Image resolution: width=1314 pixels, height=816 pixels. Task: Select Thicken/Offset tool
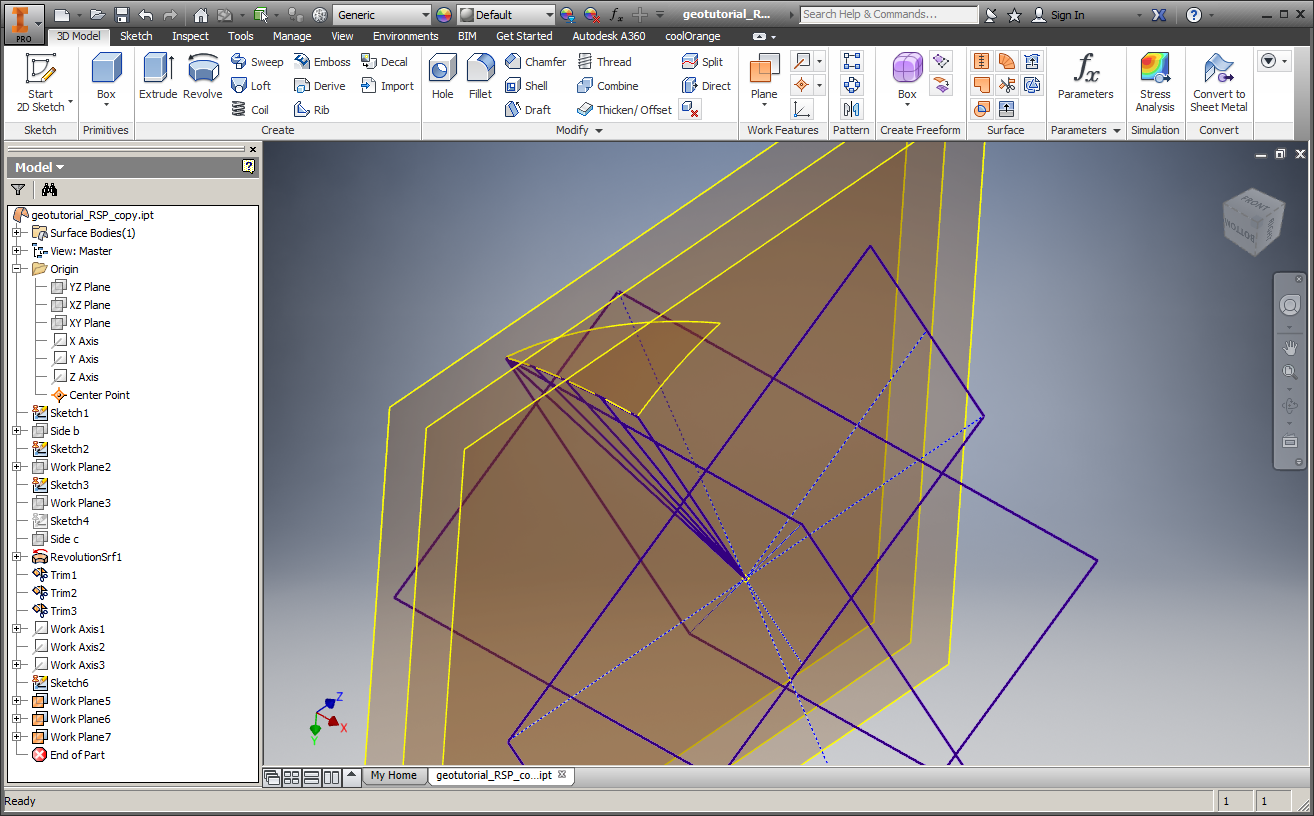624,110
